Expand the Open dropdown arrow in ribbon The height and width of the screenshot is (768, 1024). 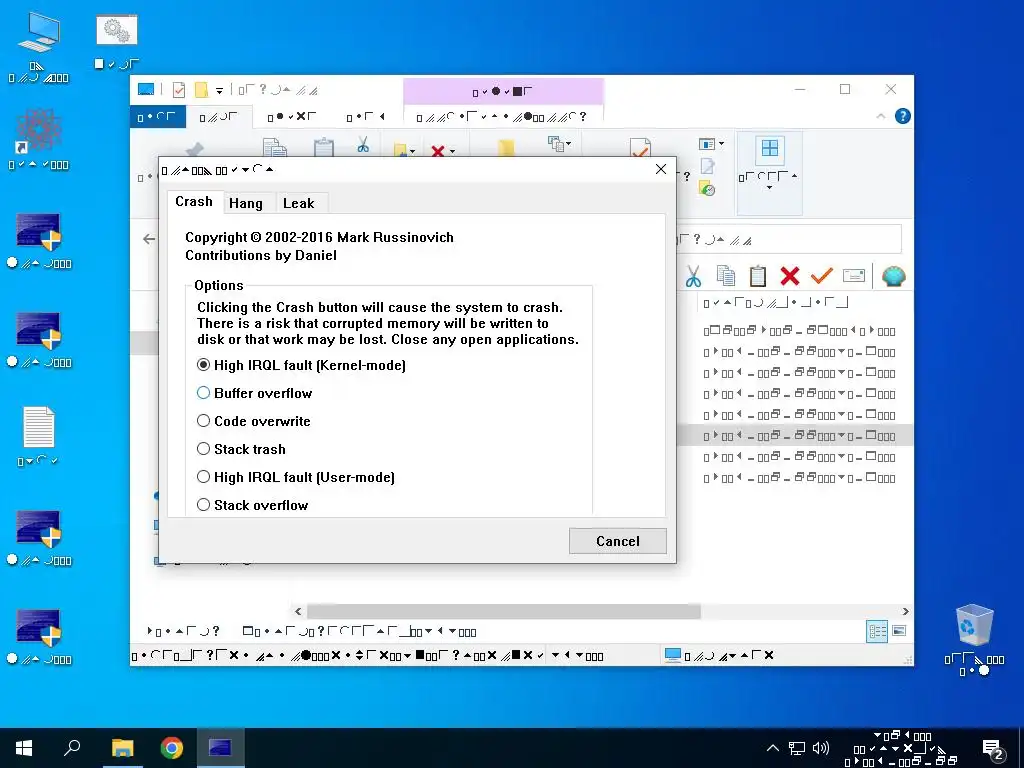coord(721,144)
